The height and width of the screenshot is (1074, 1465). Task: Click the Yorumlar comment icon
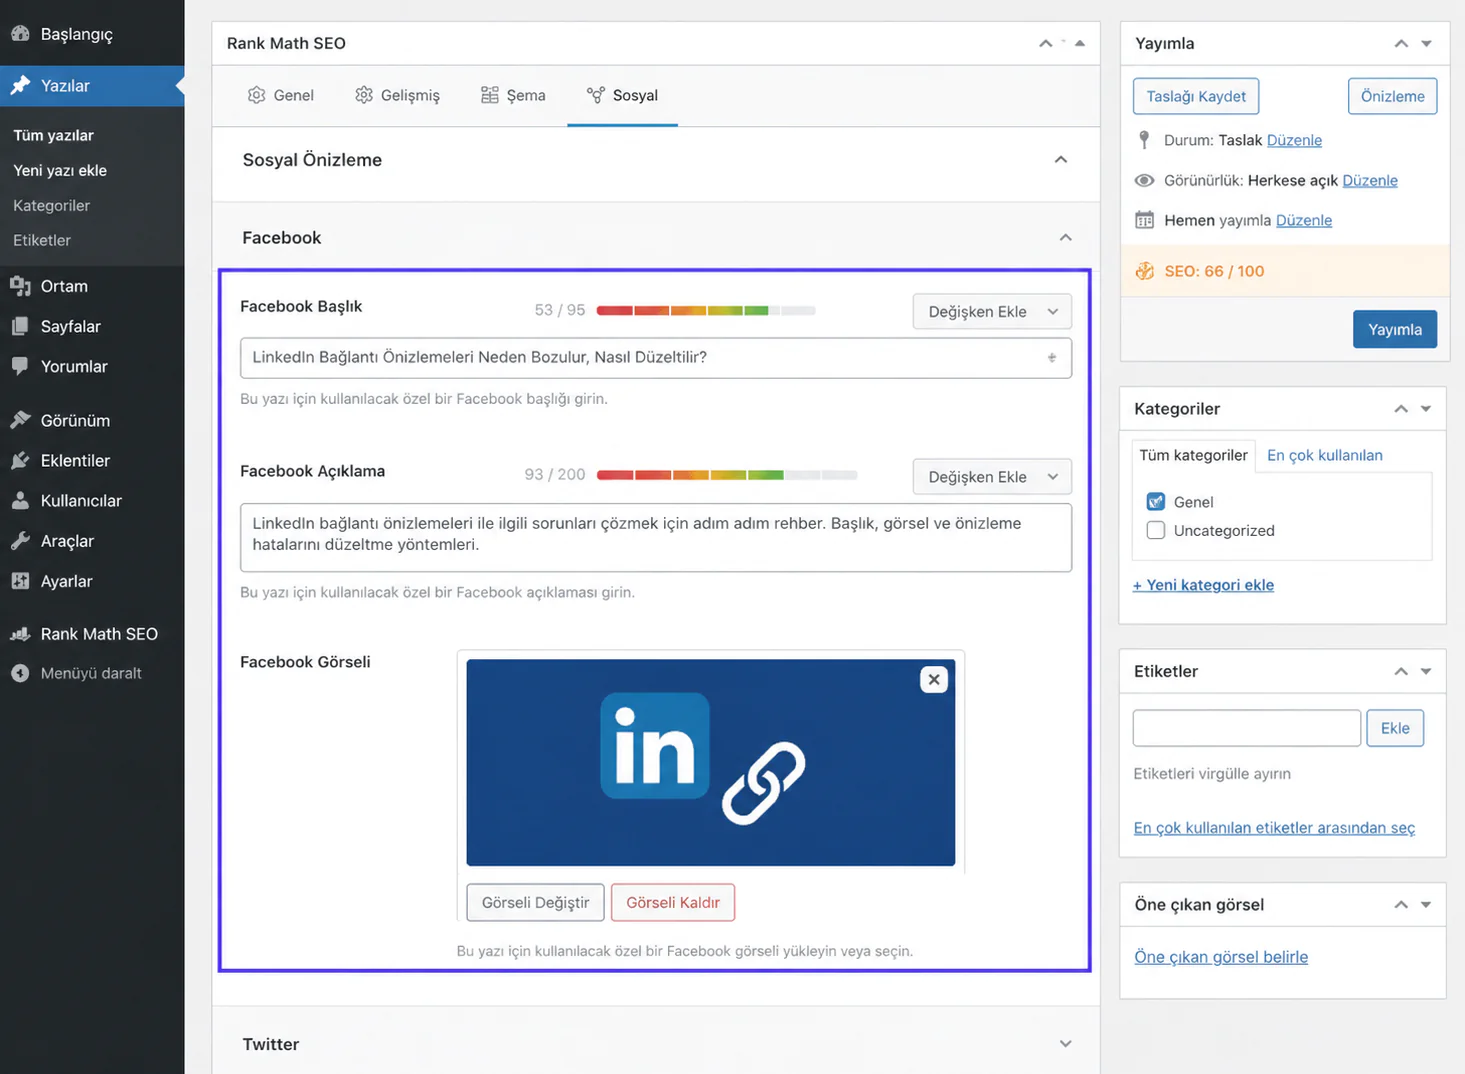(x=20, y=366)
